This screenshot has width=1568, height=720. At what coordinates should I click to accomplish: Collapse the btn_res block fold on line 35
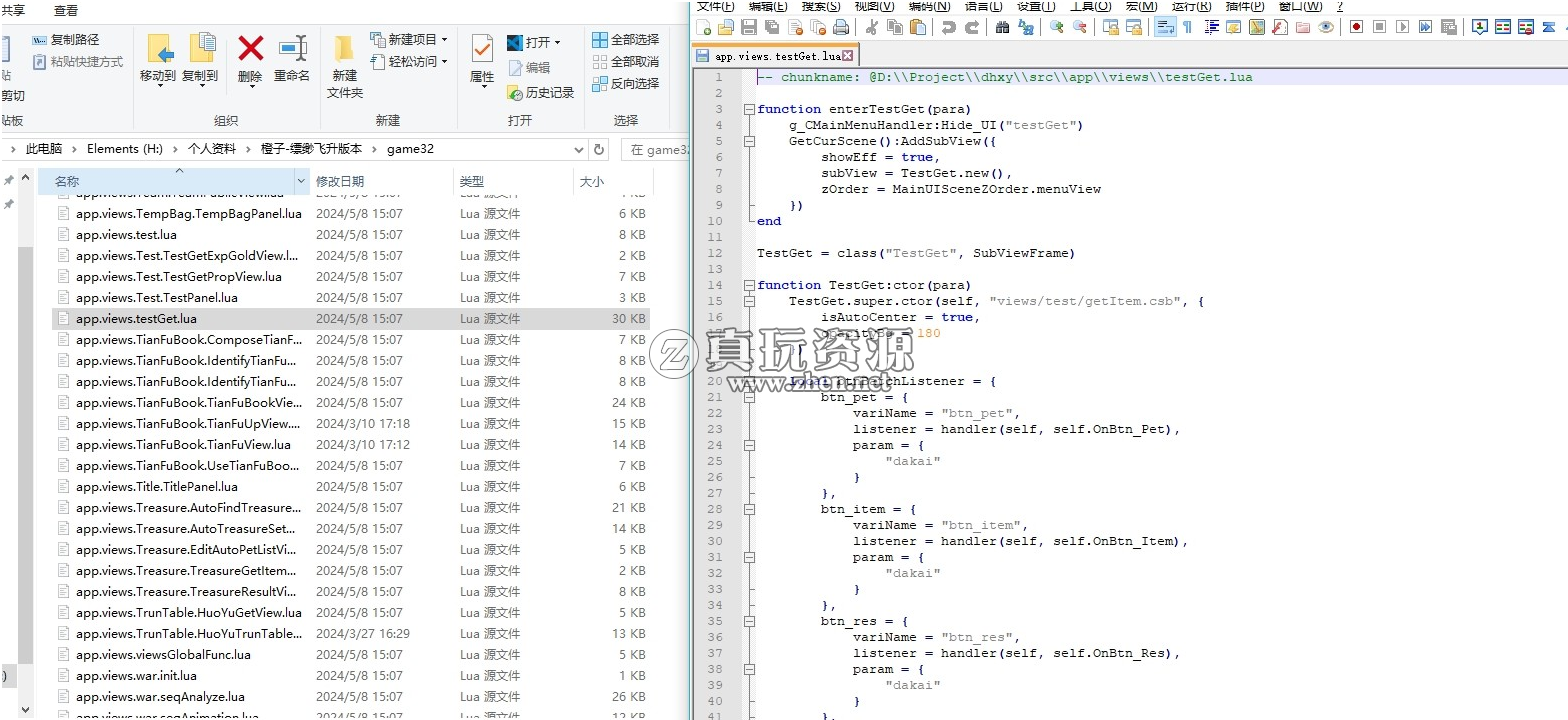click(749, 621)
